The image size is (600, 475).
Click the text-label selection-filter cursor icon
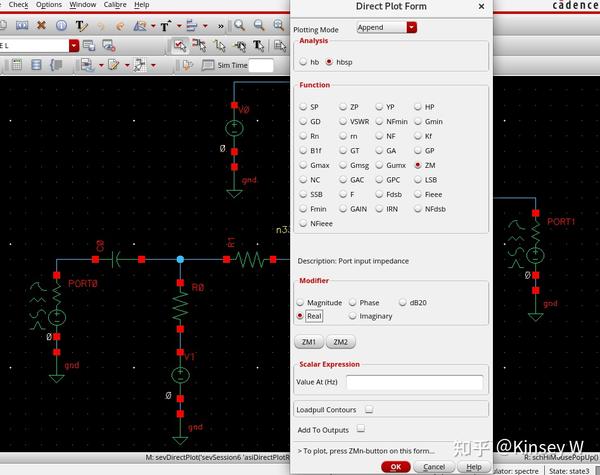click(258, 46)
